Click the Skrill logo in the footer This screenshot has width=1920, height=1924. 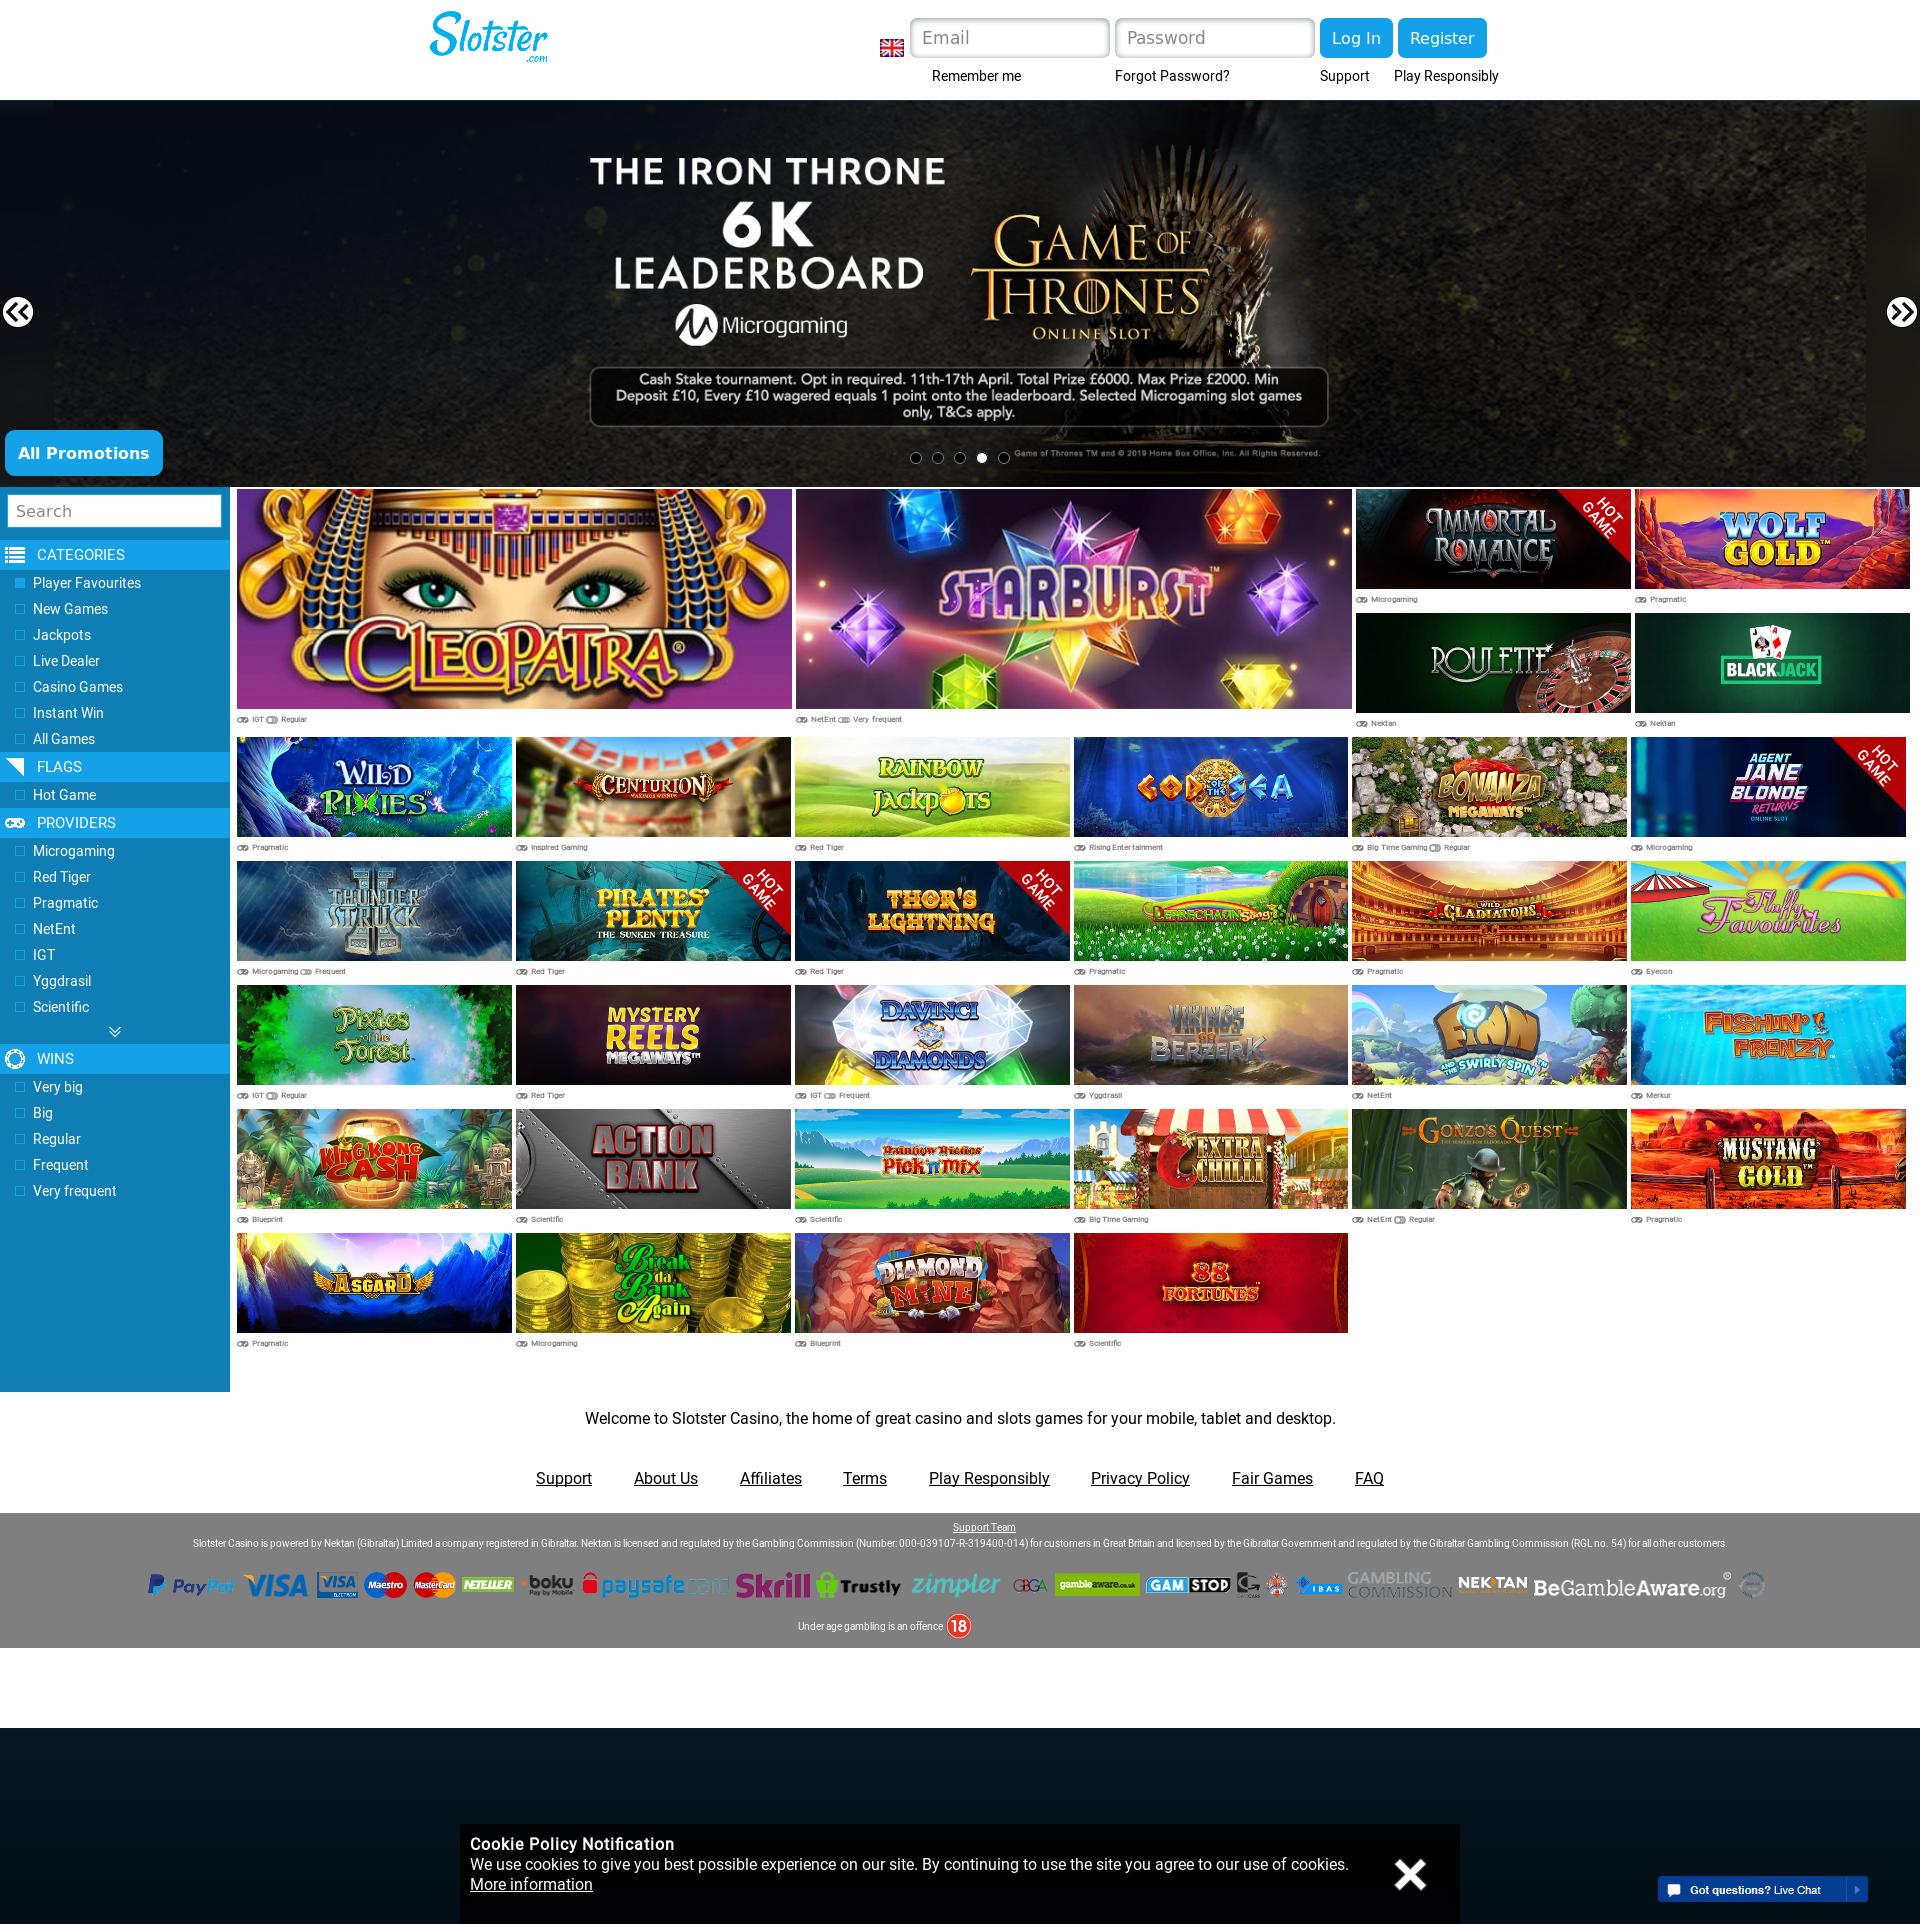(x=773, y=1585)
